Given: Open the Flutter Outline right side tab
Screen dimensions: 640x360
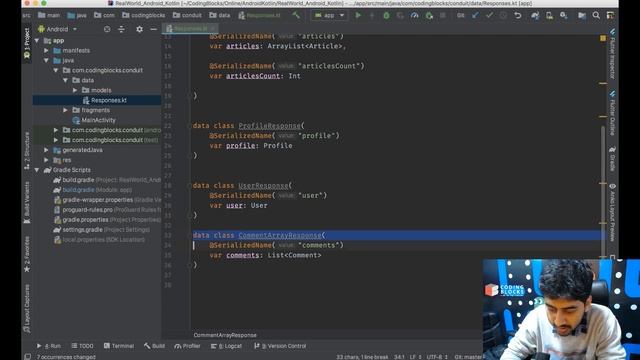Looking at the screenshot, I should [x=612, y=113].
